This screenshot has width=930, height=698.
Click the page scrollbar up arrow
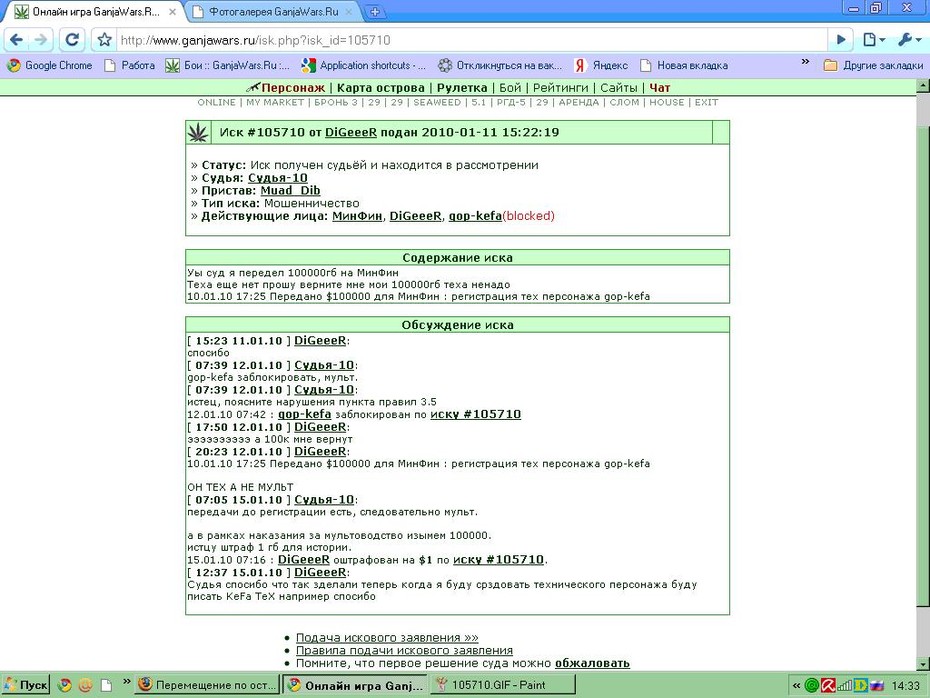(x=923, y=85)
